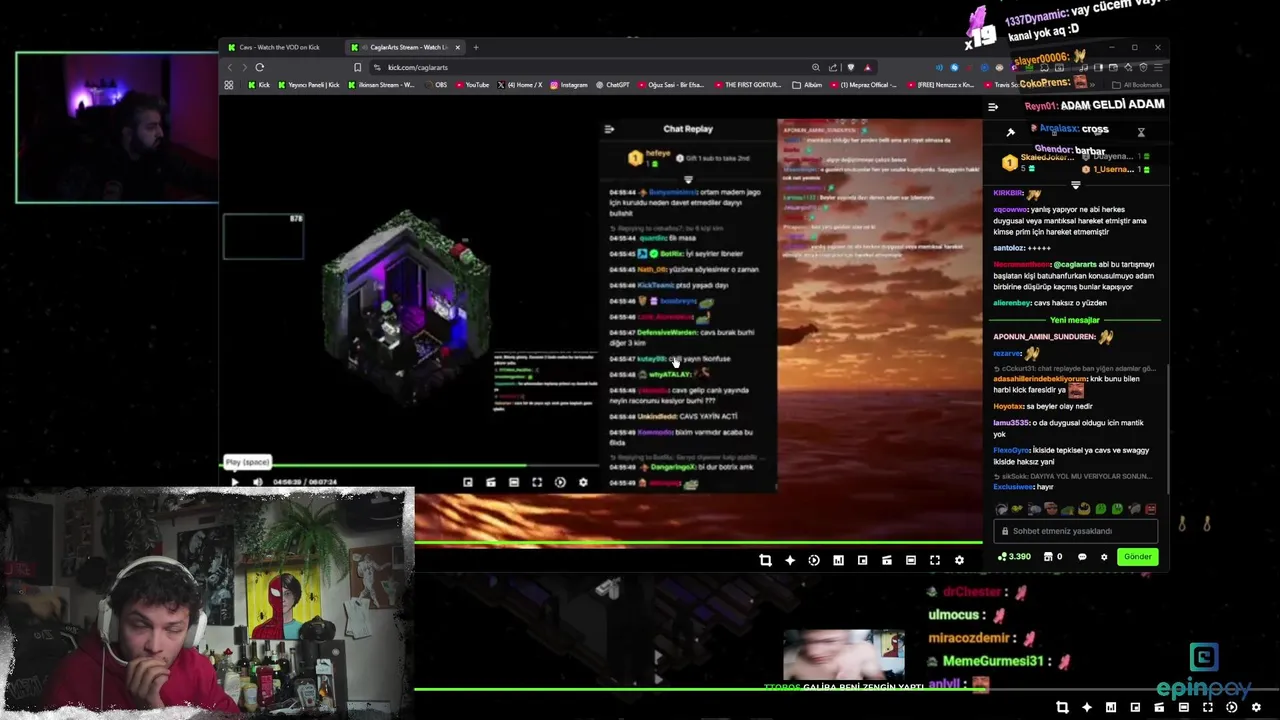Toggle fullscreen on inner VOD player
The height and width of the screenshot is (720, 1280).
point(537,482)
